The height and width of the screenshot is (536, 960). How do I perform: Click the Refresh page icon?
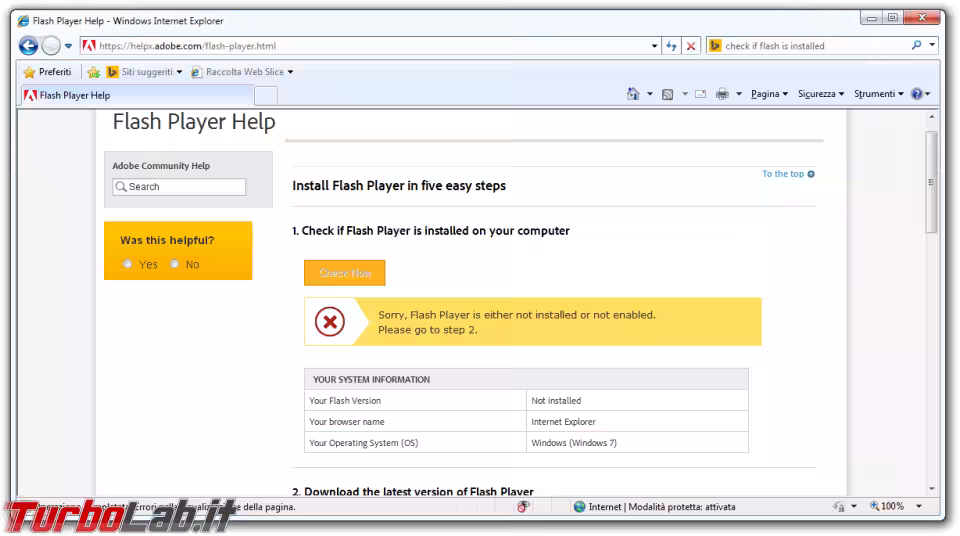(671, 46)
